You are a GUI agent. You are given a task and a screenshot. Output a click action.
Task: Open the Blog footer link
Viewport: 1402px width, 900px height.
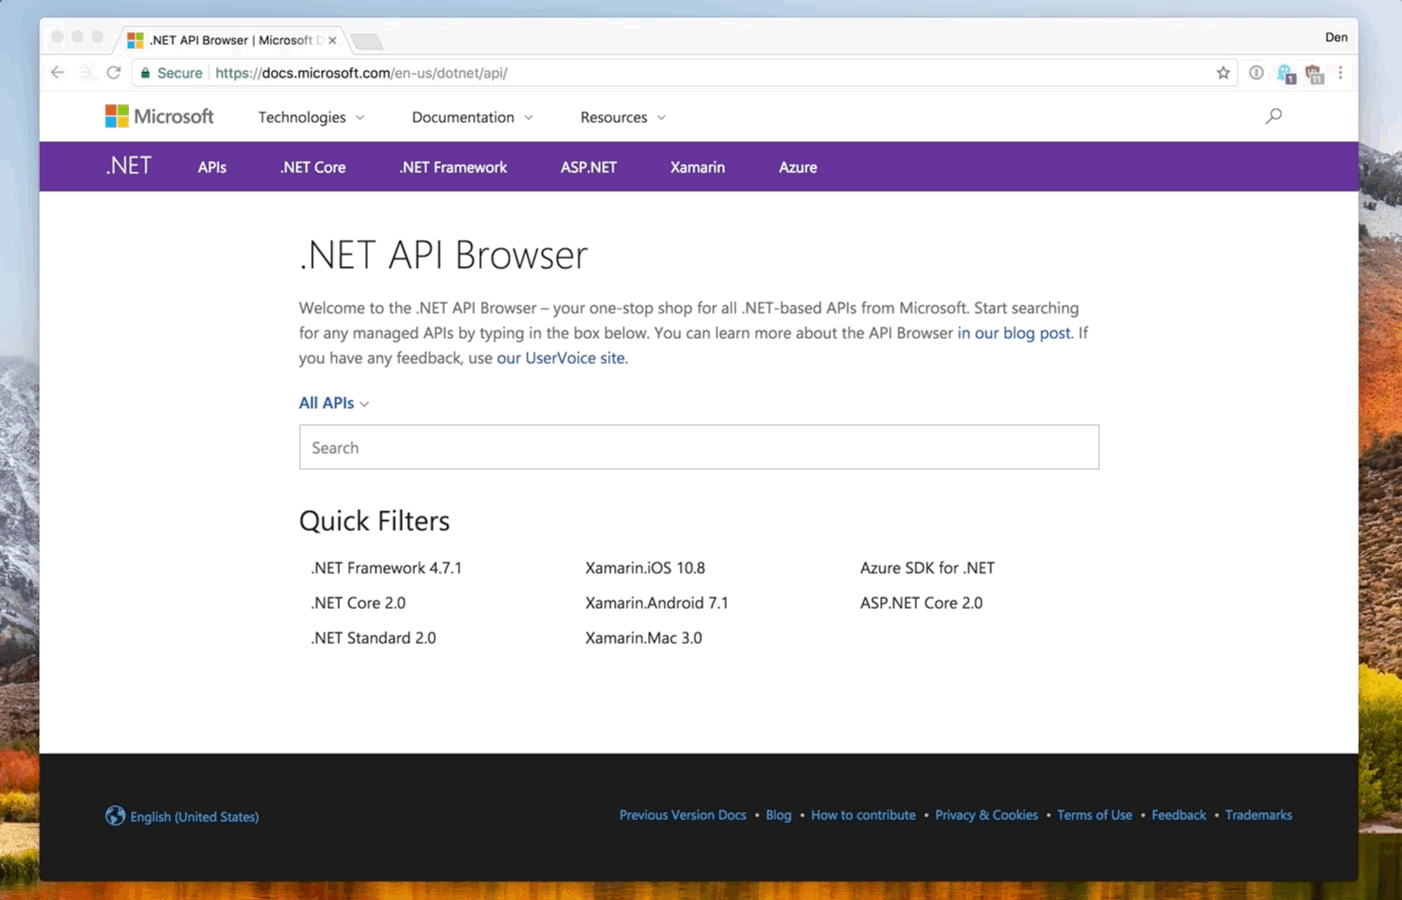(x=778, y=815)
